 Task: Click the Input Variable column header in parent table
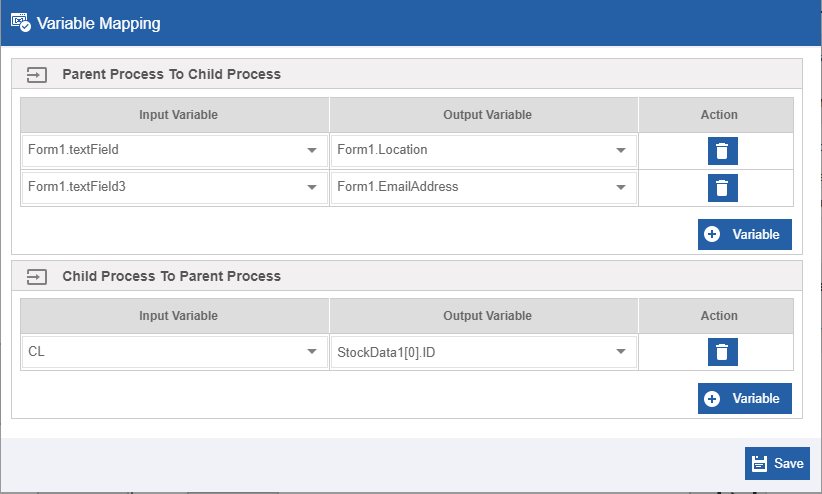coord(178,115)
